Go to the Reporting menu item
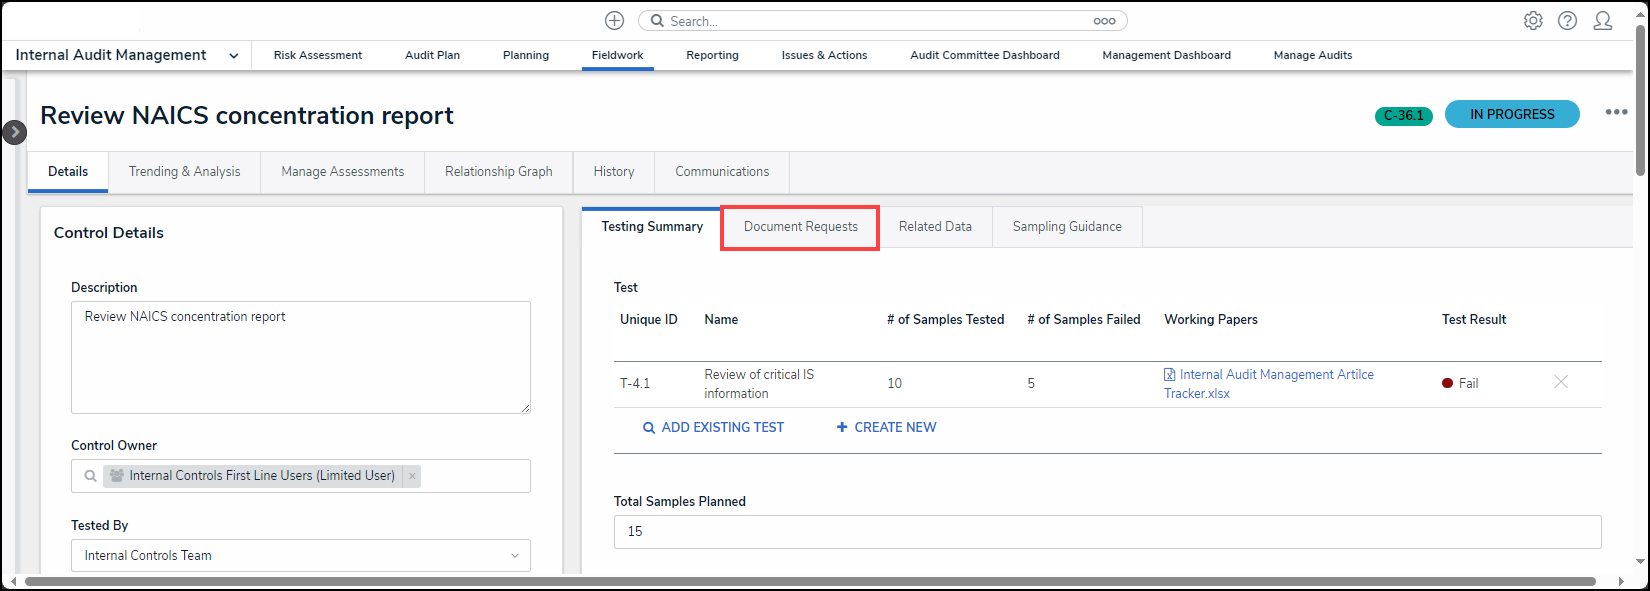The height and width of the screenshot is (591, 1650). [x=712, y=56]
